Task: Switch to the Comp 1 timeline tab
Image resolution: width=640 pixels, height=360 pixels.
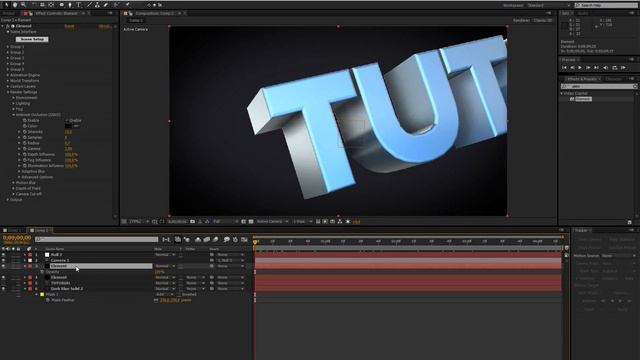Action: (x=13, y=230)
